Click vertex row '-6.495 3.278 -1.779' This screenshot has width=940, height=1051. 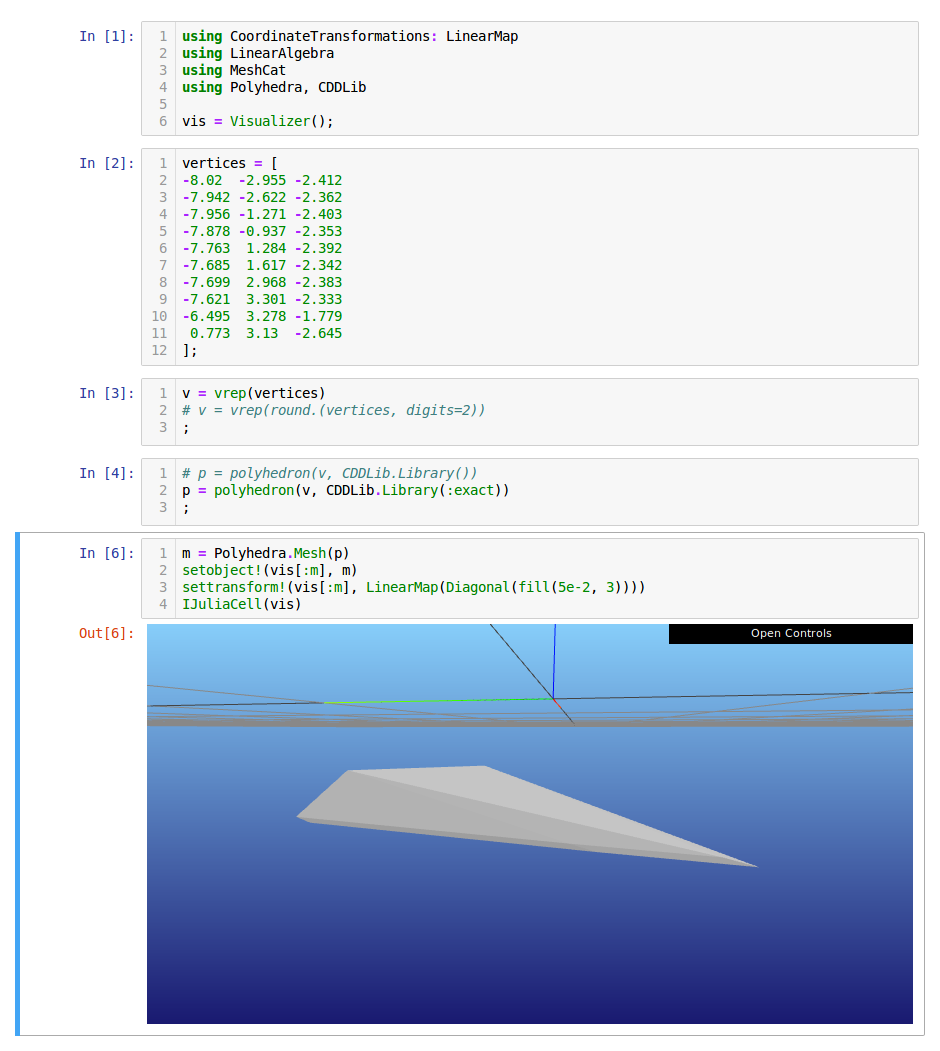[262, 316]
